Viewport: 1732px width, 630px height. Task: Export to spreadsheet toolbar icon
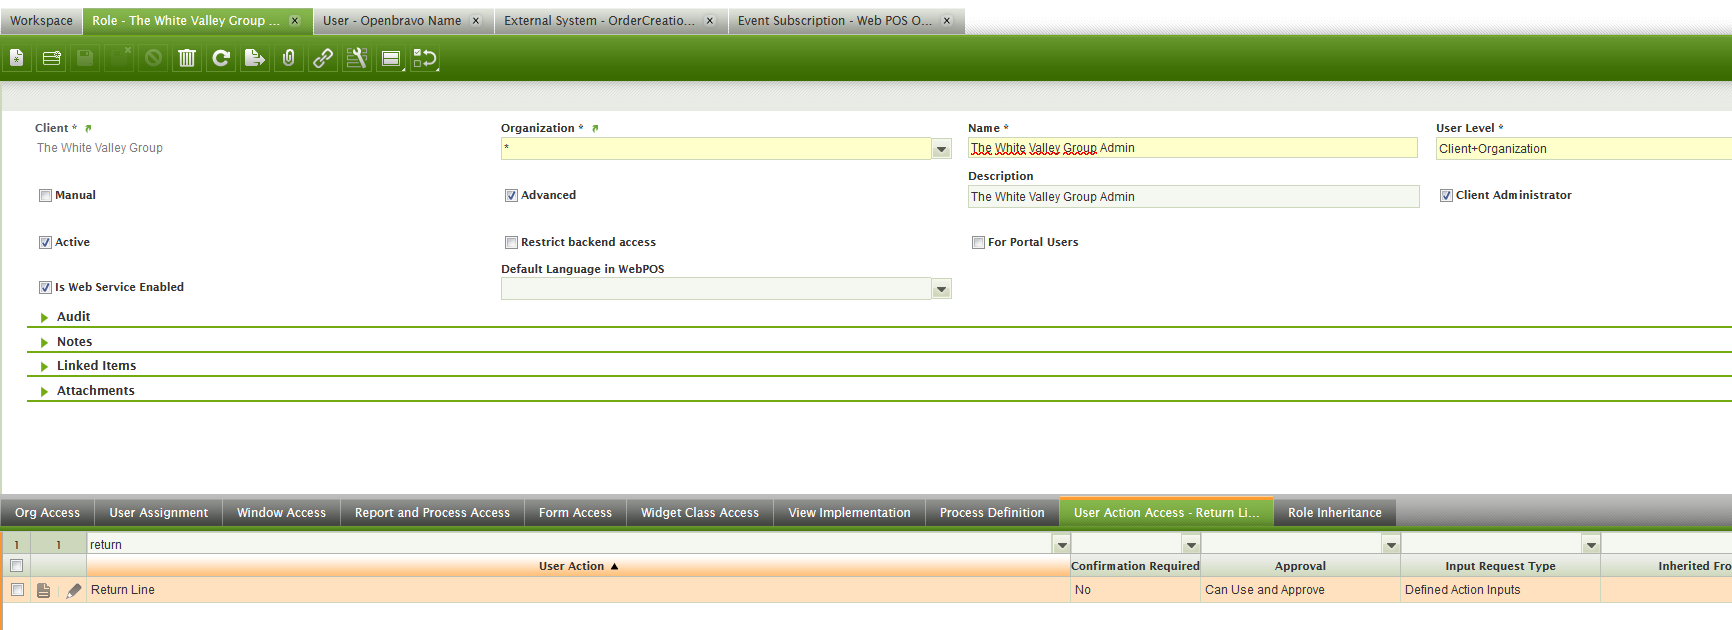pos(255,58)
